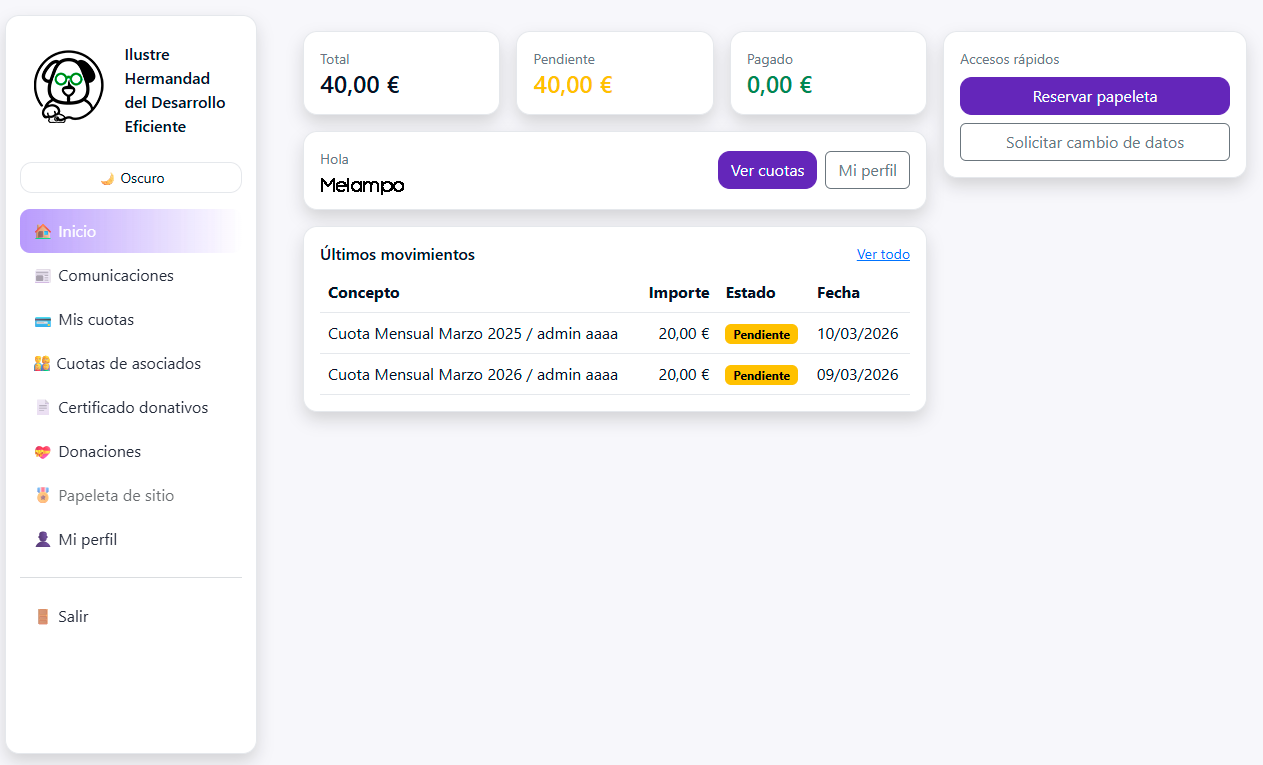Screen dimensions: 1263x765
Task: Open Mis cuotas in the sidebar
Action: [131, 319]
